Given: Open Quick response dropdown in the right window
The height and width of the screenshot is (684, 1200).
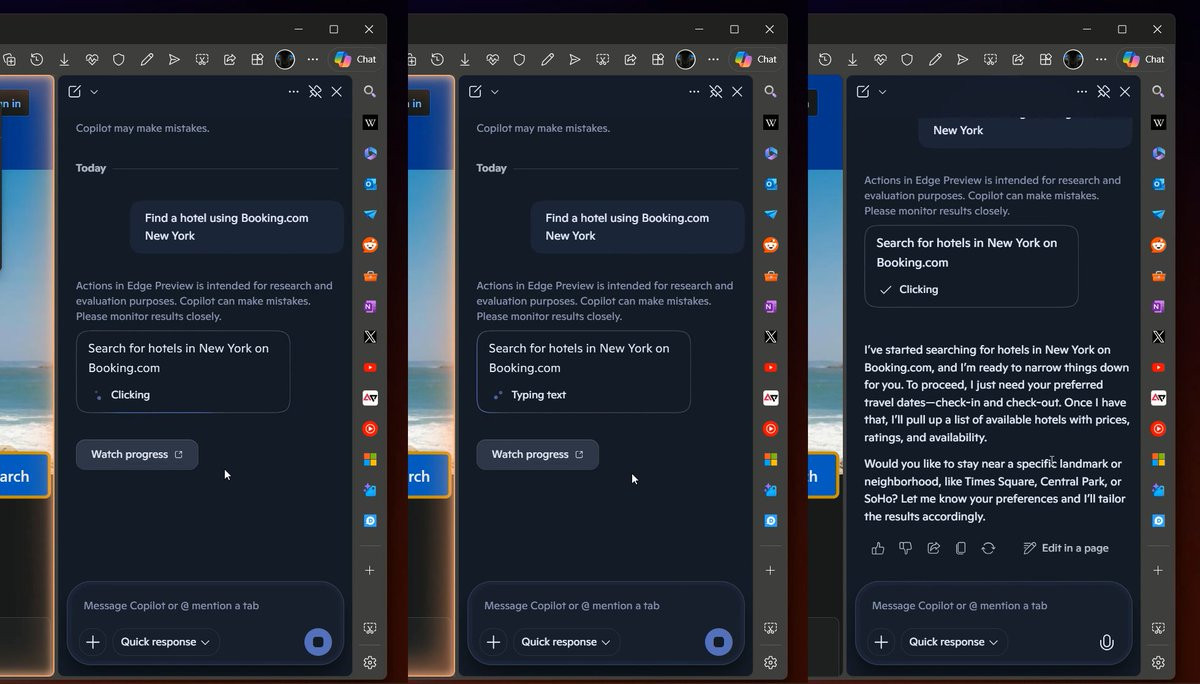Looking at the screenshot, I should point(954,642).
